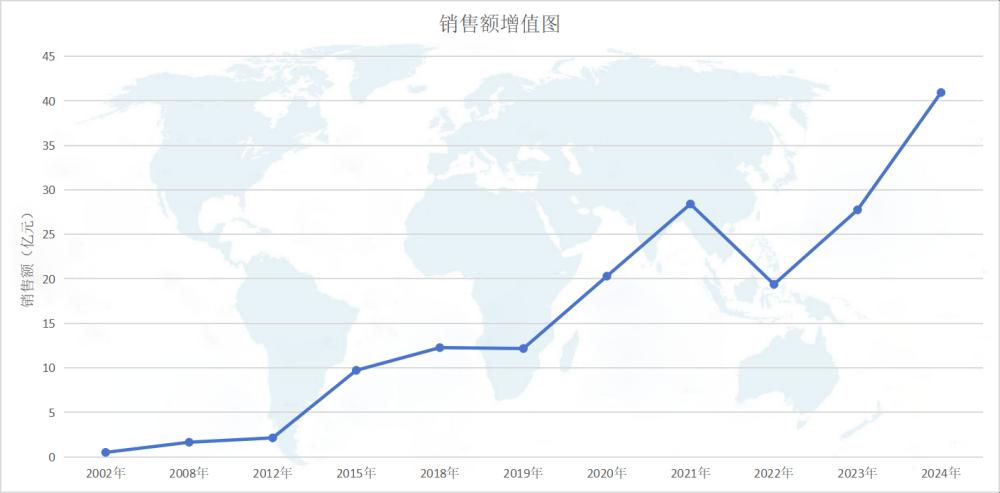Click the 0 y-axis value label

(x=51, y=457)
